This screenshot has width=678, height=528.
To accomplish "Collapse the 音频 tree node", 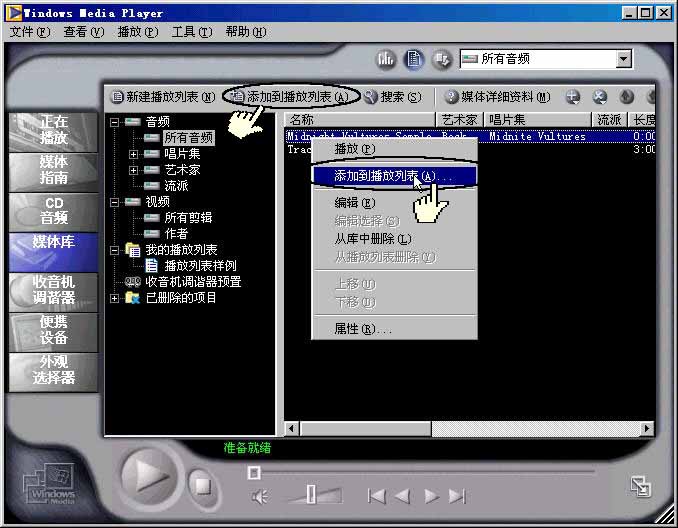I will (x=115, y=122).
